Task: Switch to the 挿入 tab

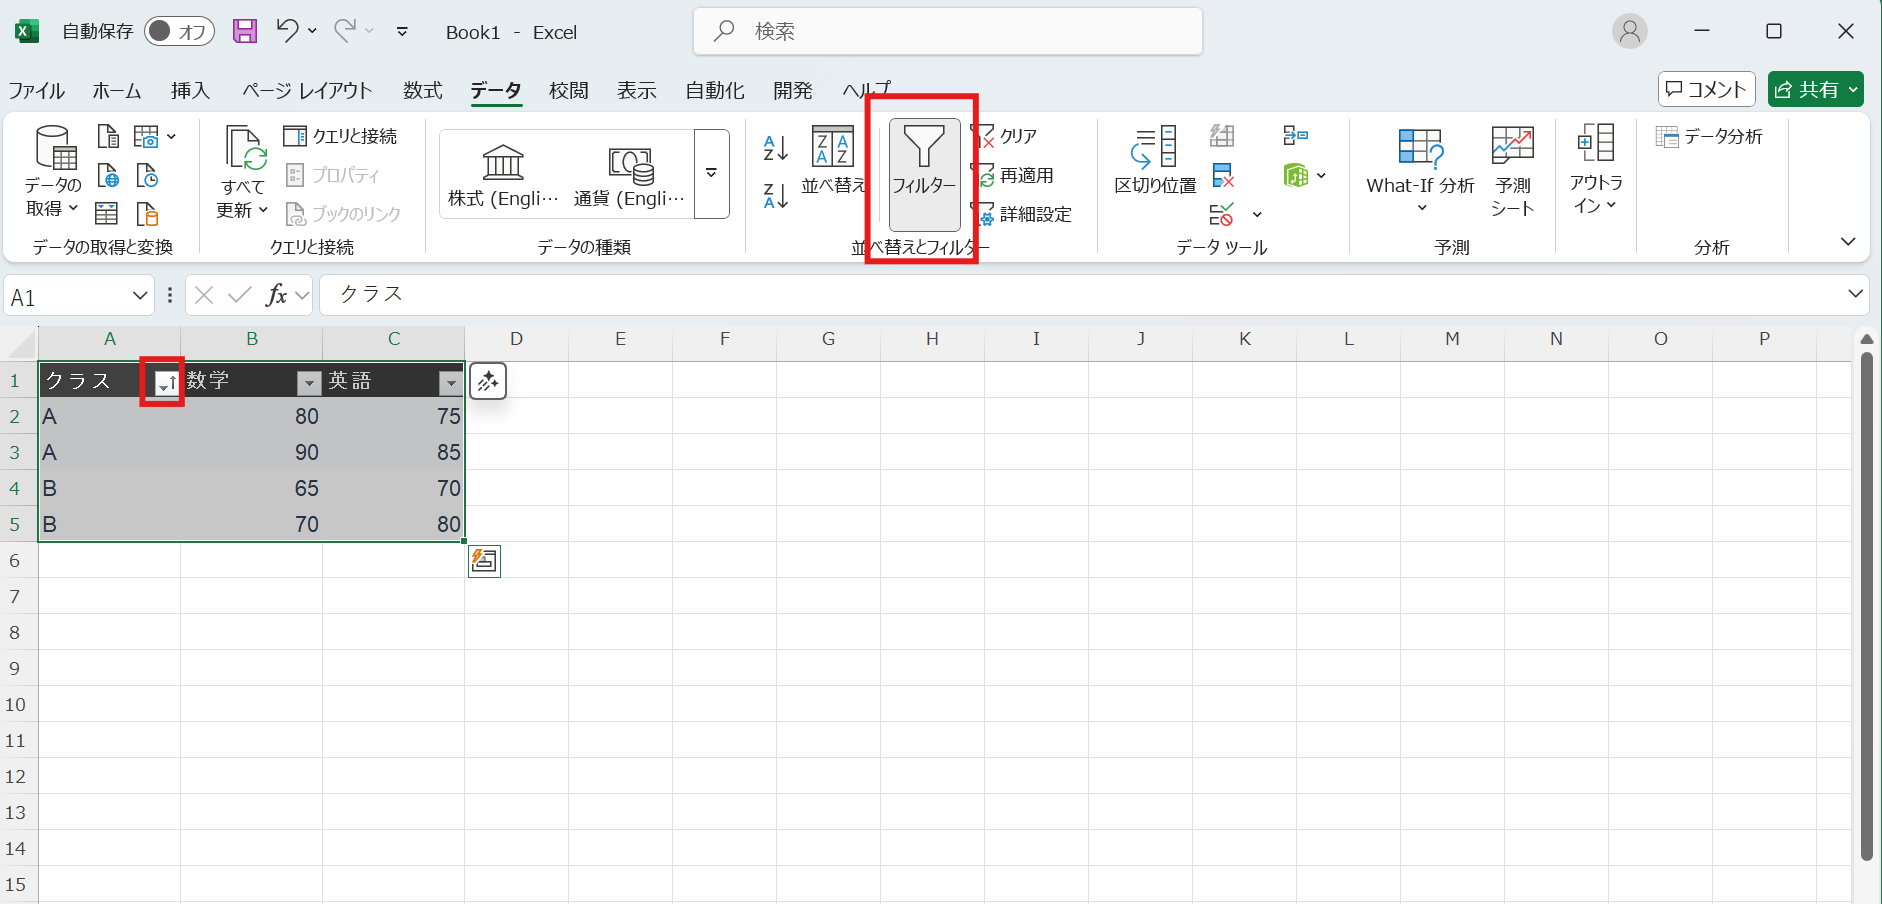Action: coord(190,91)
